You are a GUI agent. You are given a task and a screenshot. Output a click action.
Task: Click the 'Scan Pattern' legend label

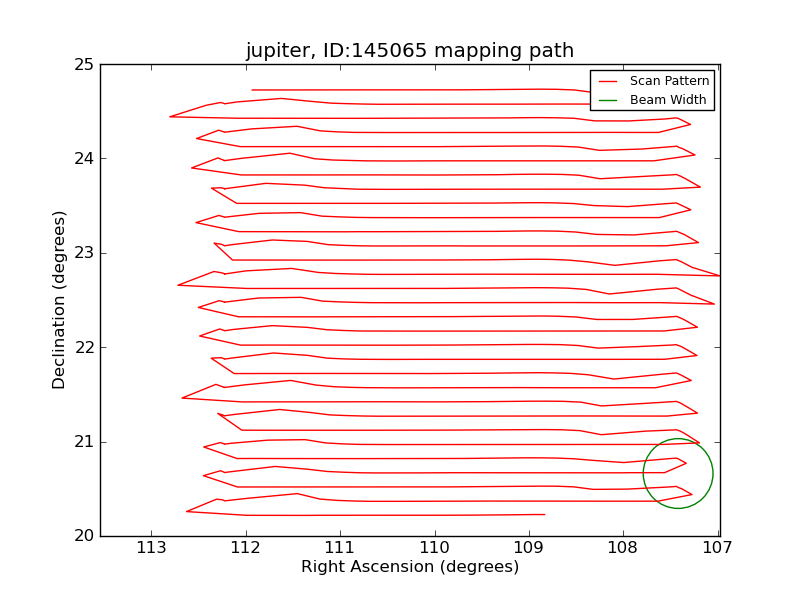point(669,81)
